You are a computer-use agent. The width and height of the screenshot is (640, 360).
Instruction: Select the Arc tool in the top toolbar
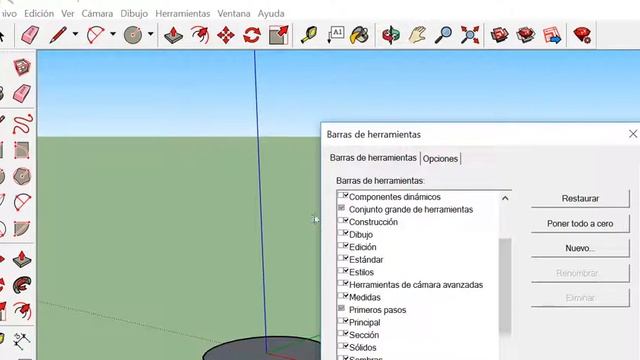pos(96,35)
